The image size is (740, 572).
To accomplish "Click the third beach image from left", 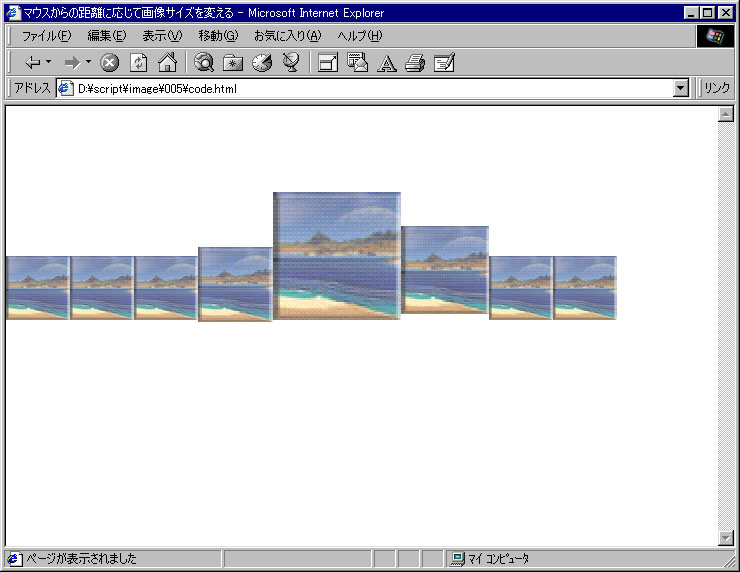I will [166, 288].
